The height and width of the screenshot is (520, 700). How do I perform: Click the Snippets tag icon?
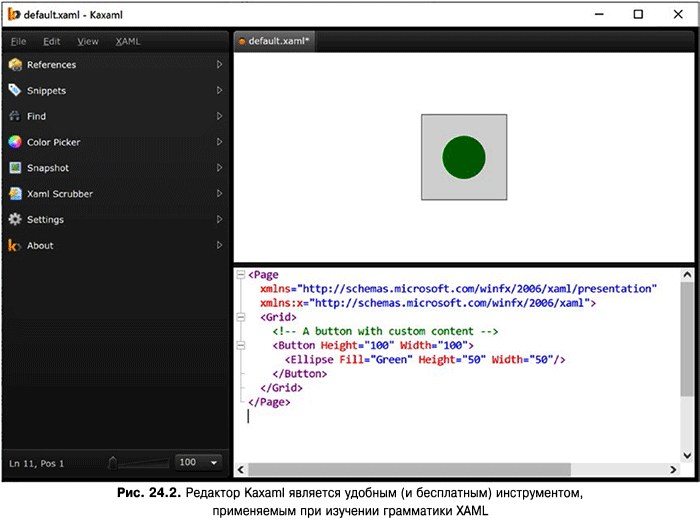(15, 91)
